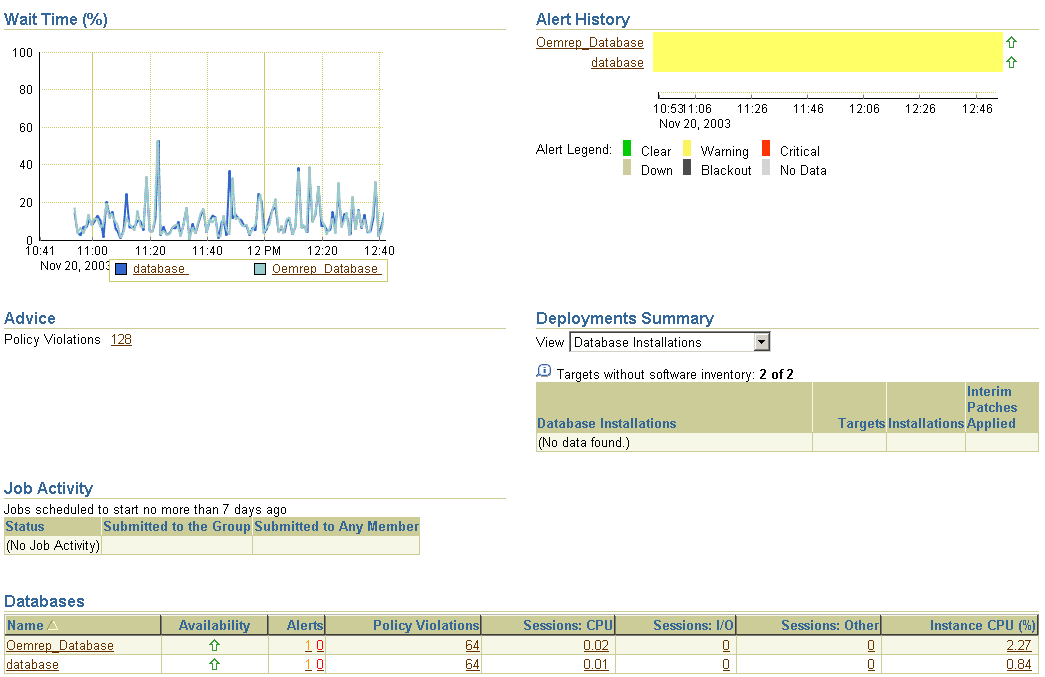This screenshot has height=677, width=1045.
Task: Open the Oemrep_Database link in the Databases table
Action: 60,646
